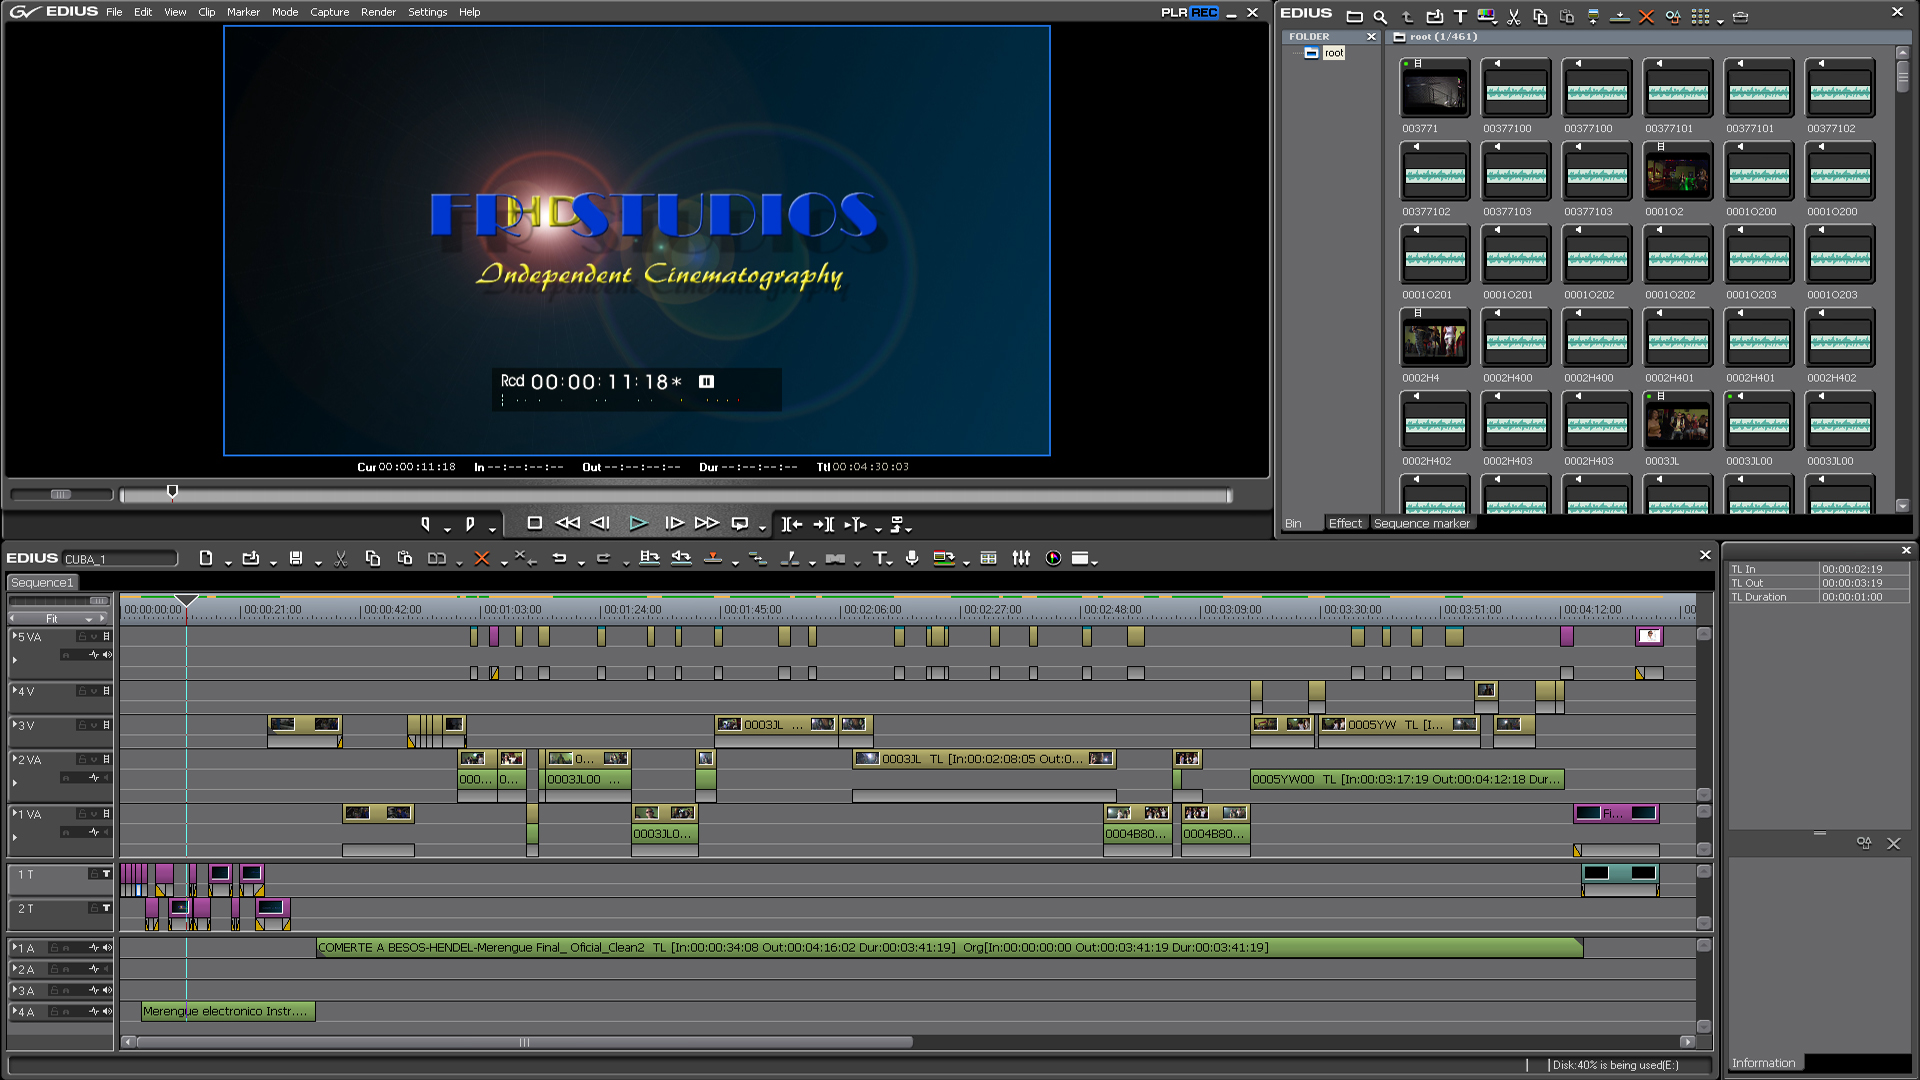Image resolution: width=1920 pixels, height=1080 pixels.
Task: Open the Settings menu
Action: (427, 12)
